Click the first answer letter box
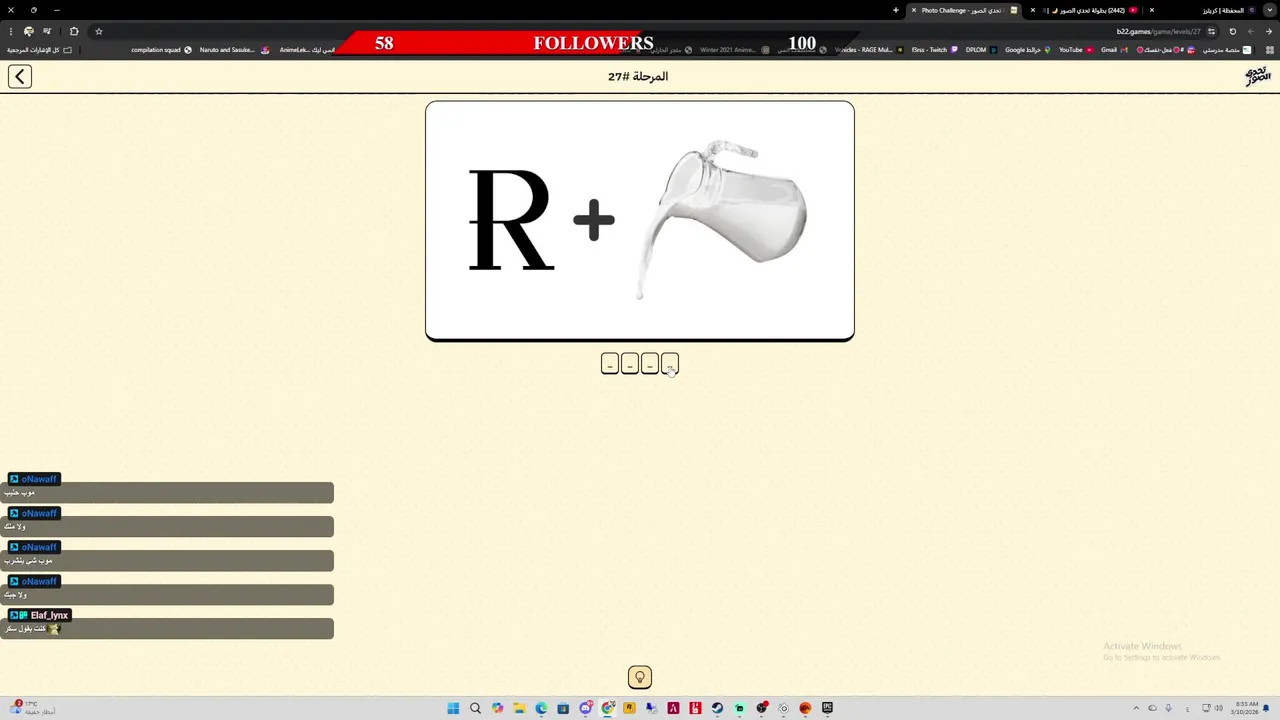 610,364
